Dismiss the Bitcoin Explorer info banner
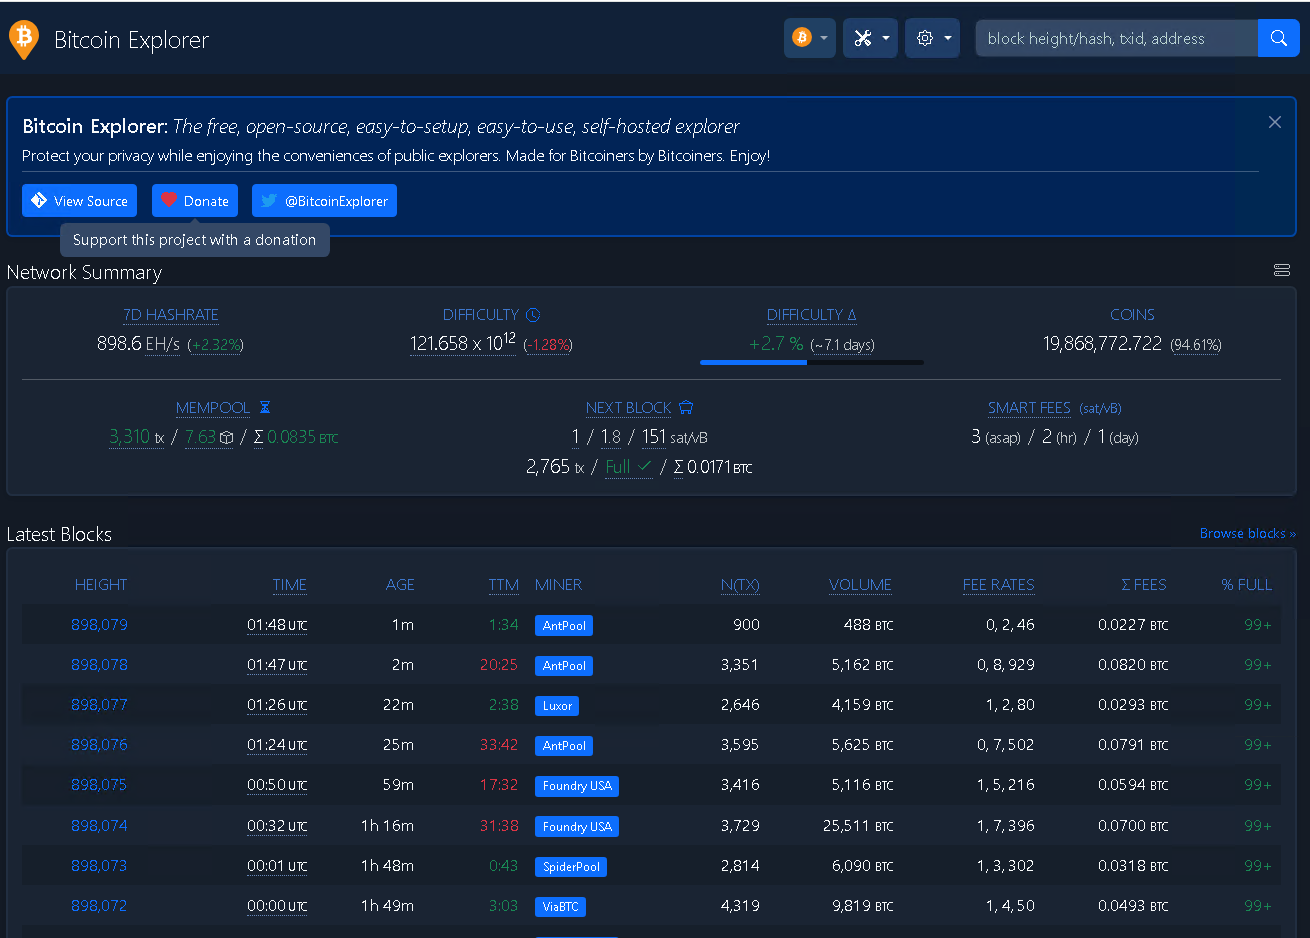Image resolution: width=1310 pixels, height=938 pixels. 1274,122
